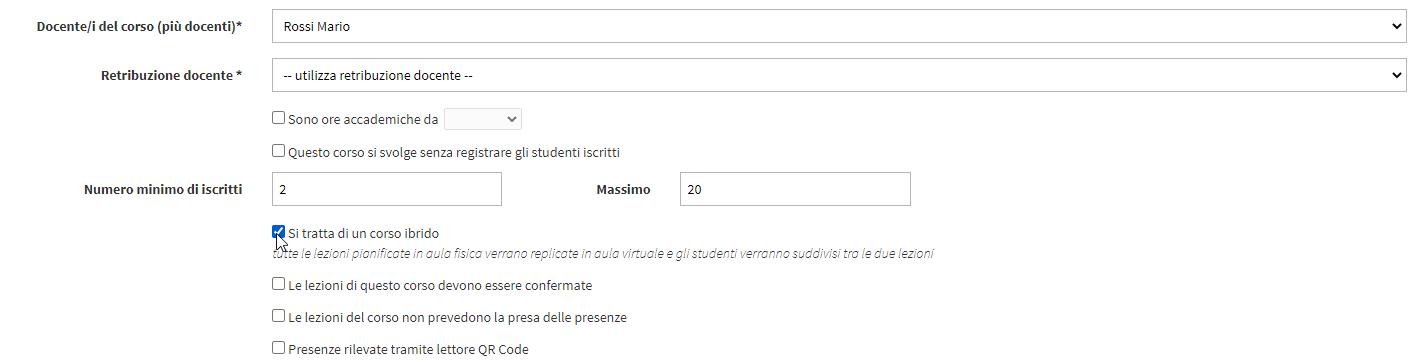This screenshot has height=362, width=1423.
Task: Open the academic hours duration select
Action: [x=483, y=119]
